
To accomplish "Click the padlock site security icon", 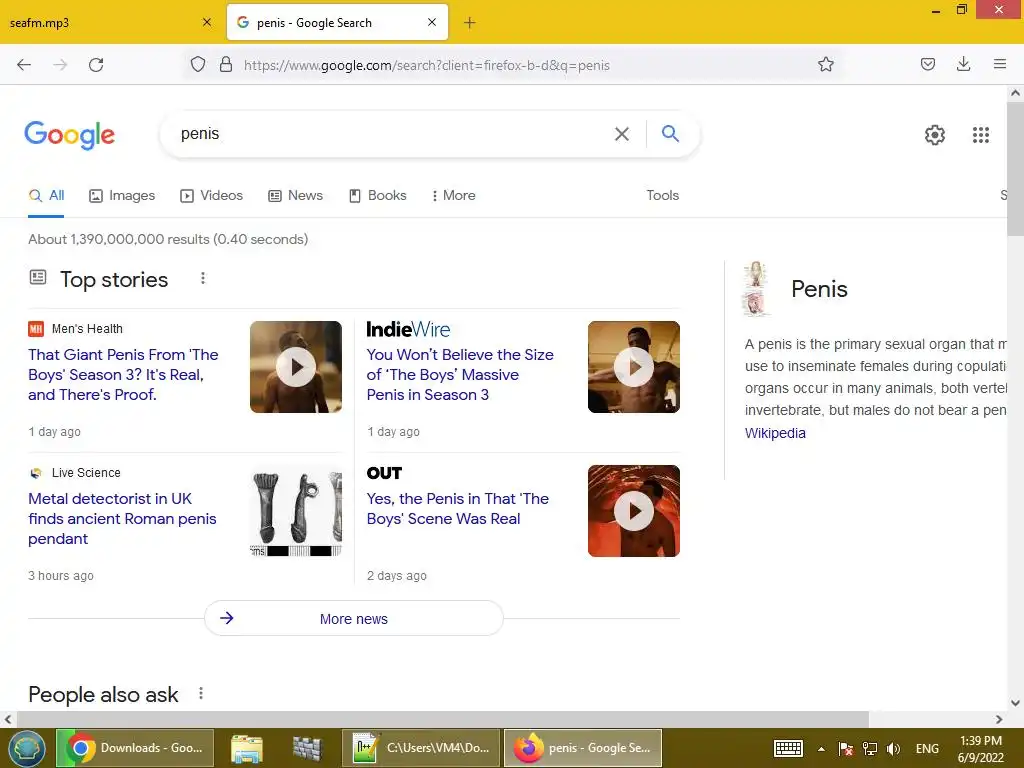I will (x=226, y=65).
